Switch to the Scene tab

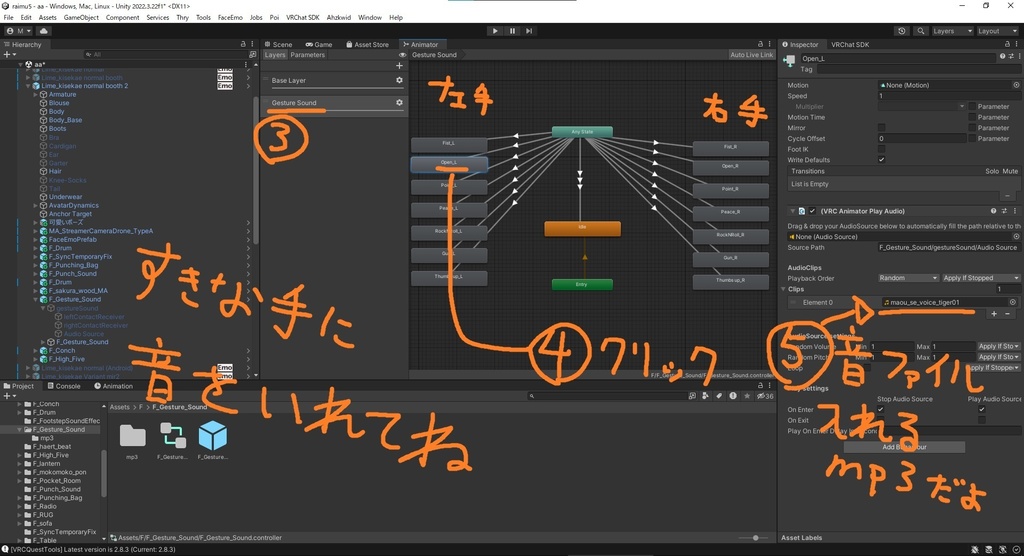[278, 44]
